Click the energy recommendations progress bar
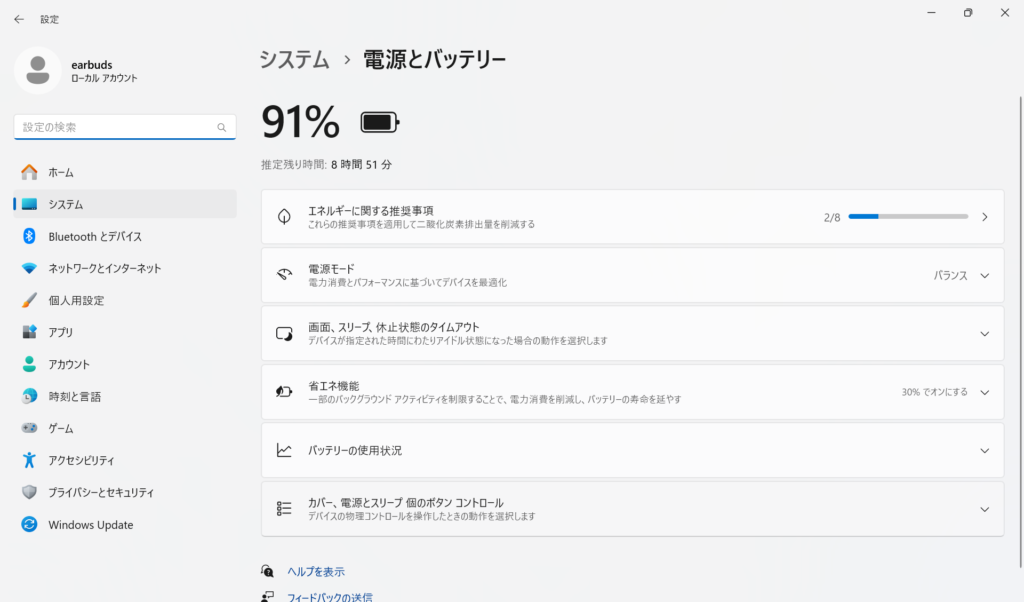The width and height of the screenshot is (1024, 602). (x=908, y=217)
